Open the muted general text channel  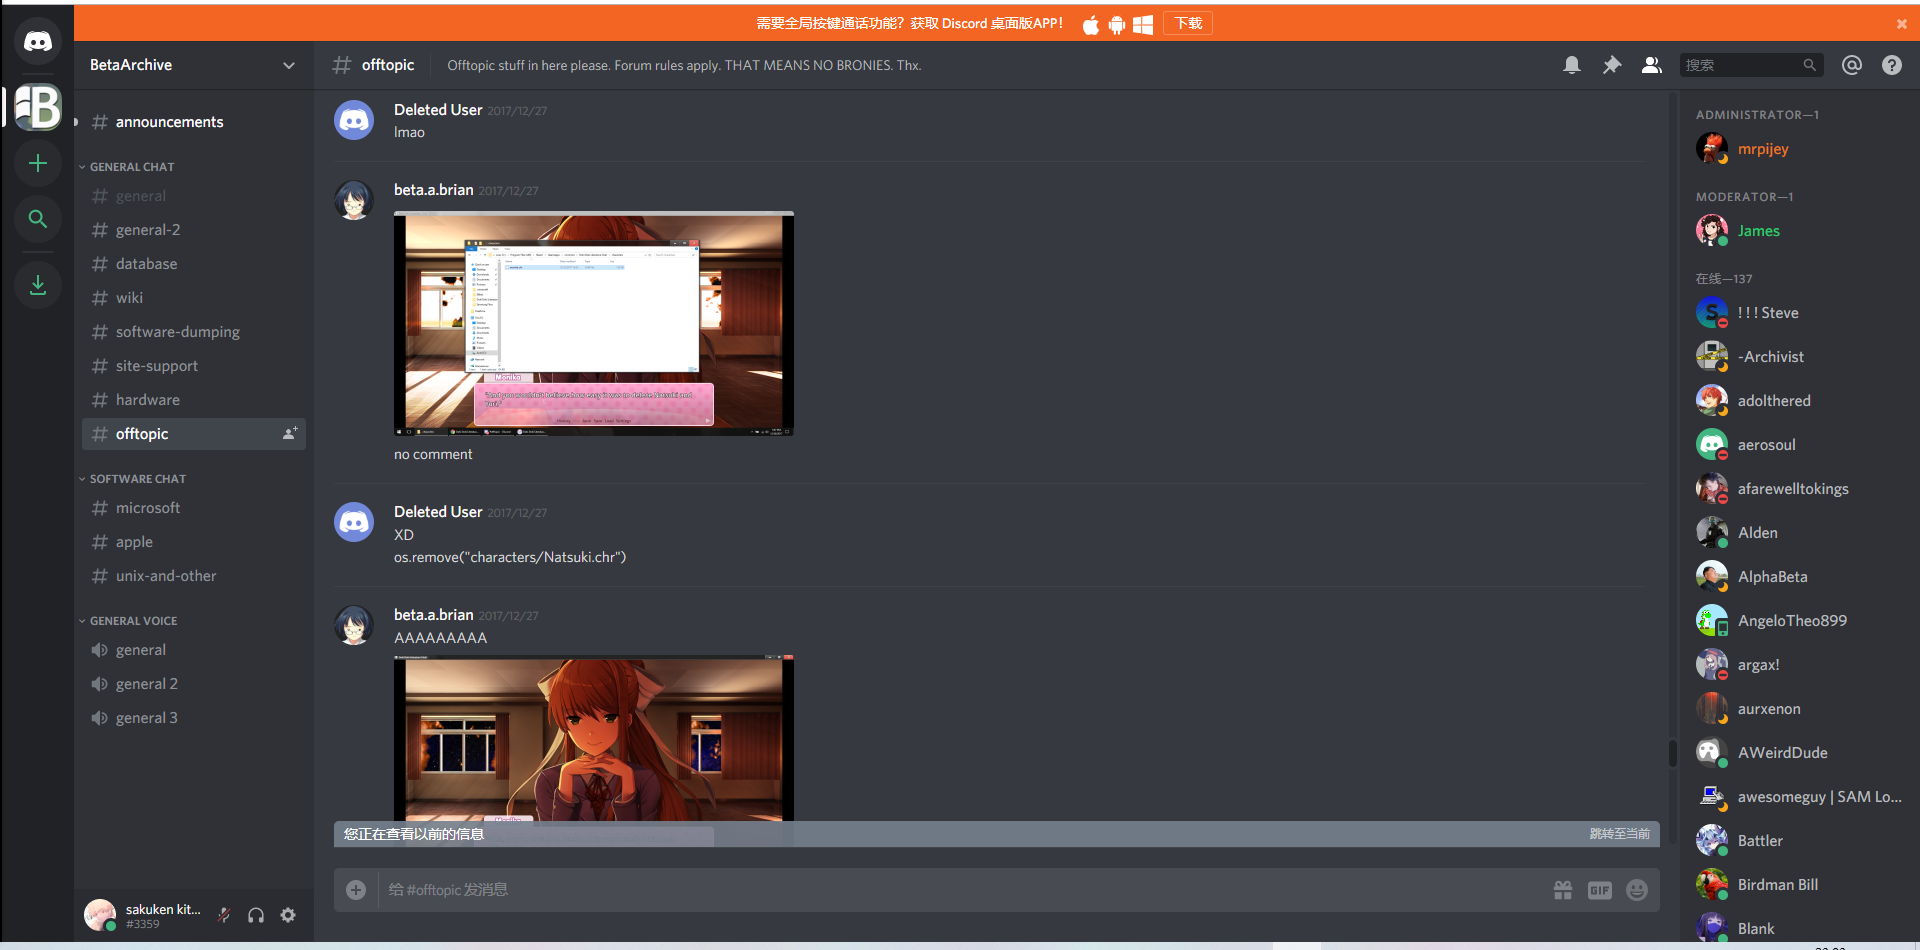194,196
